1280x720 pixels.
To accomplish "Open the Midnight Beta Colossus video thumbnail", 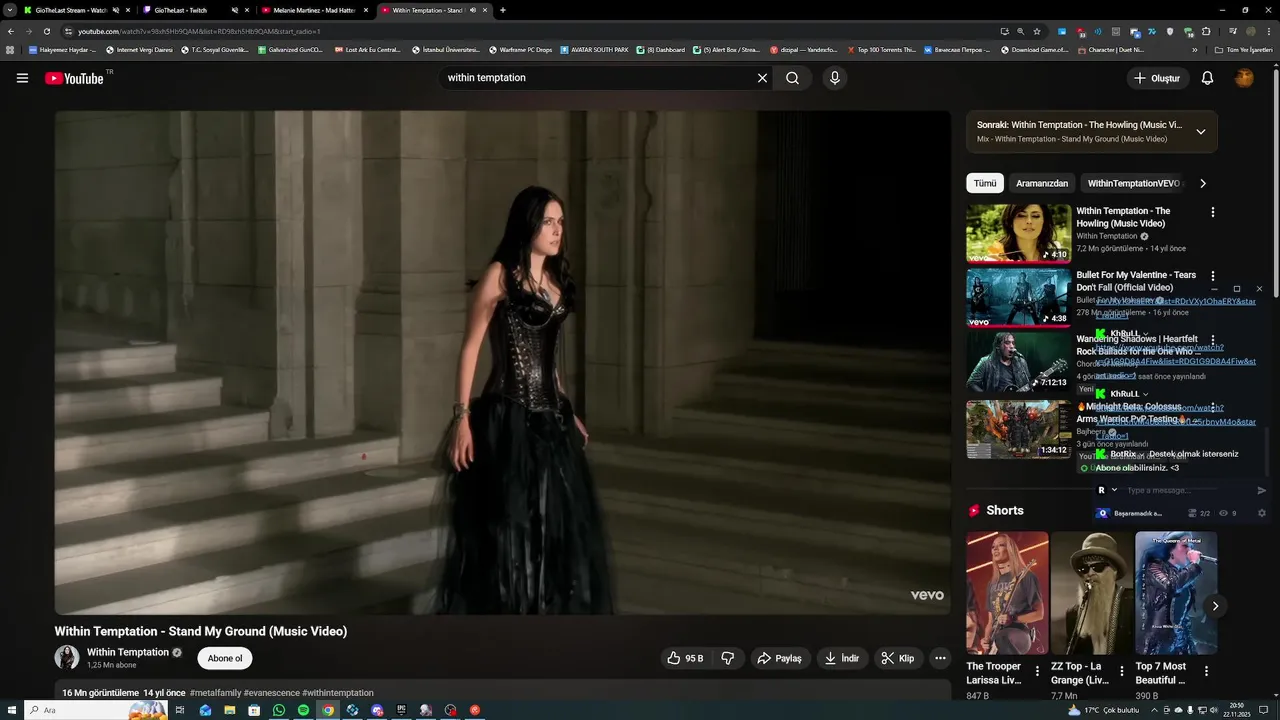I will point(1018,429).
